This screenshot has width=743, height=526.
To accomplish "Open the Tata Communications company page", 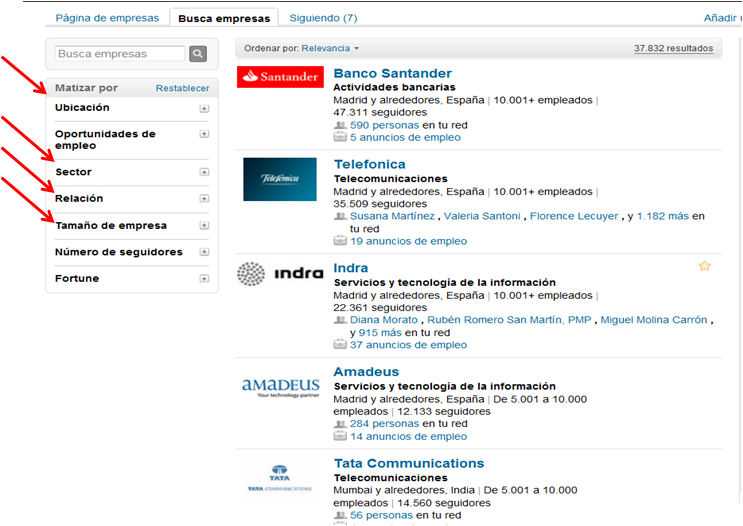I will tap(409, 463).
